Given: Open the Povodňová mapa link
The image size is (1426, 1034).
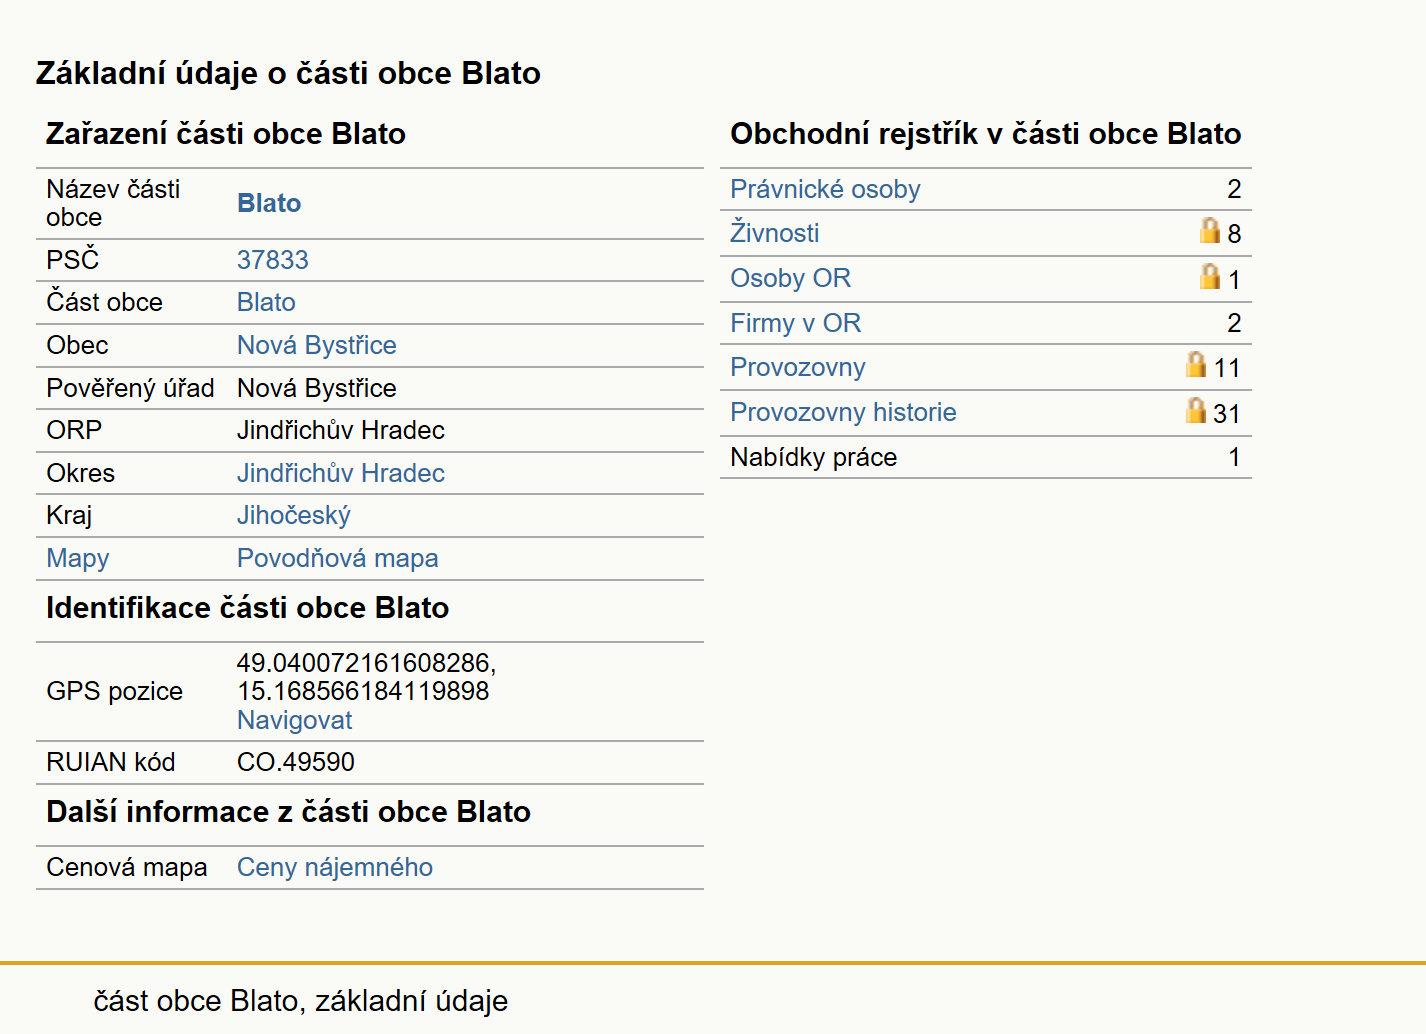Looking at the screenshot, I should click(338, 558).
